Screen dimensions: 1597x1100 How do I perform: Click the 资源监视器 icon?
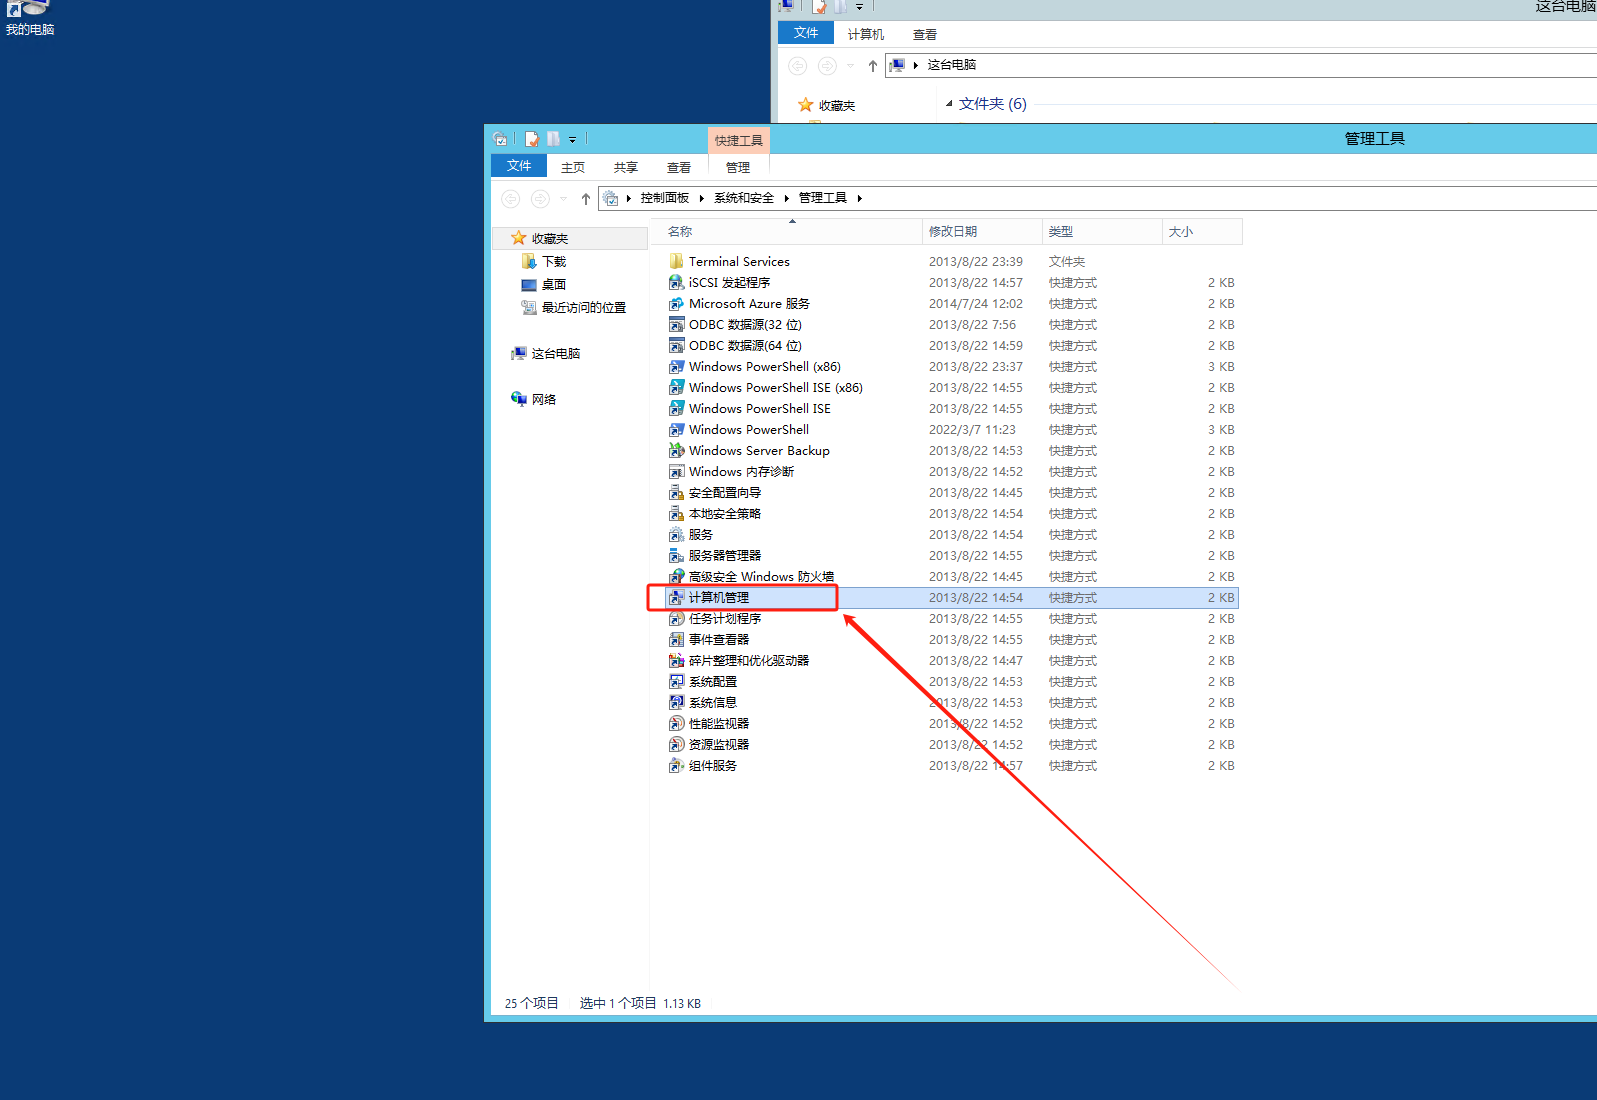coord(677,744)
